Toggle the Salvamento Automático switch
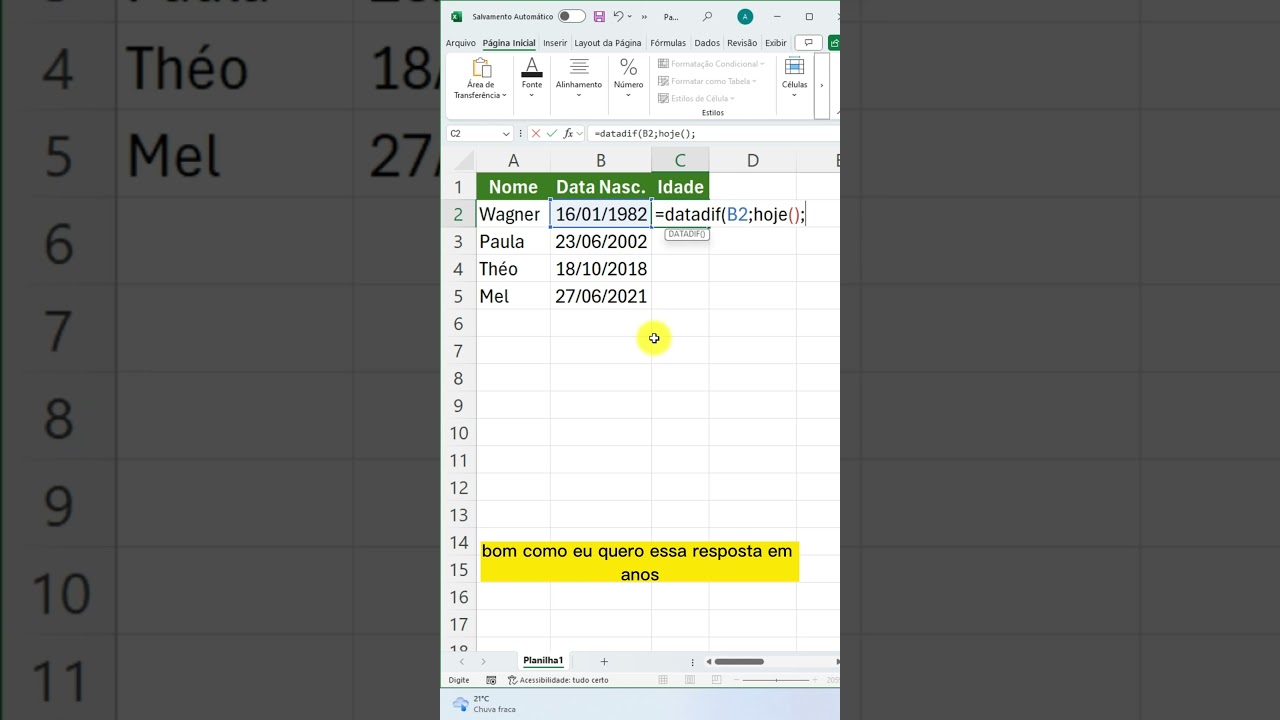 point(572,16)
